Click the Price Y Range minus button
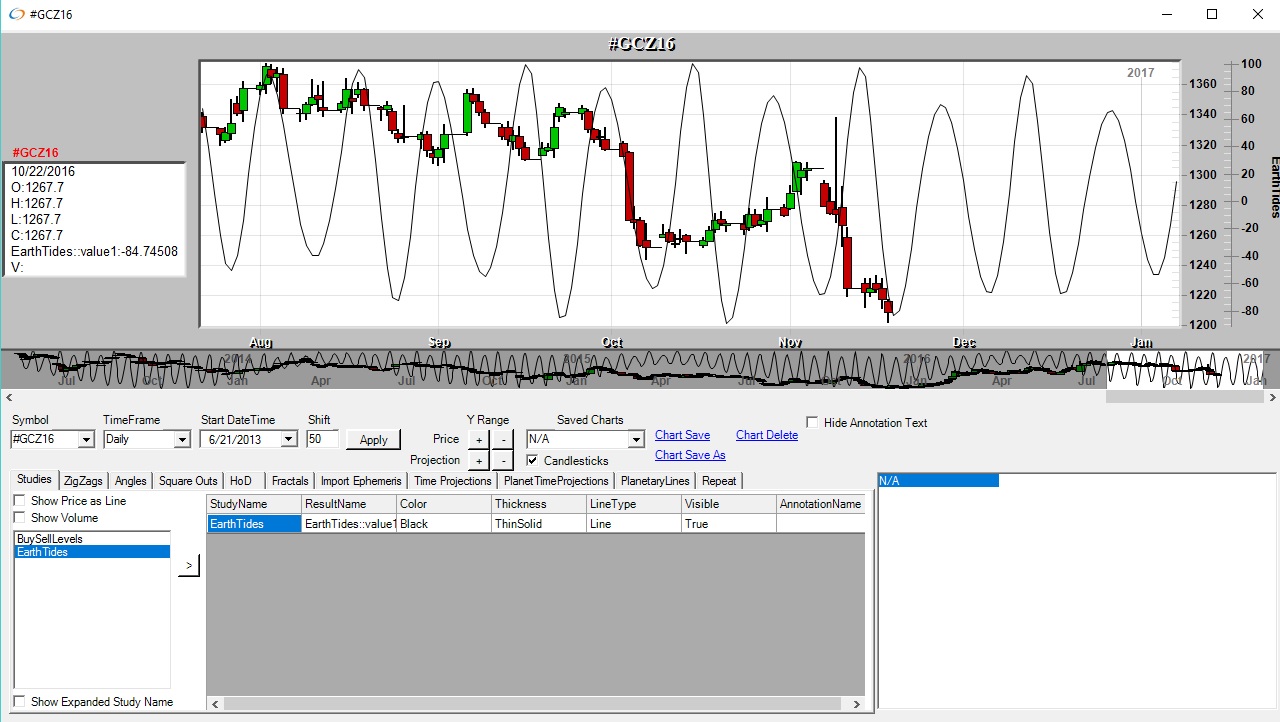 click(503, 439)
